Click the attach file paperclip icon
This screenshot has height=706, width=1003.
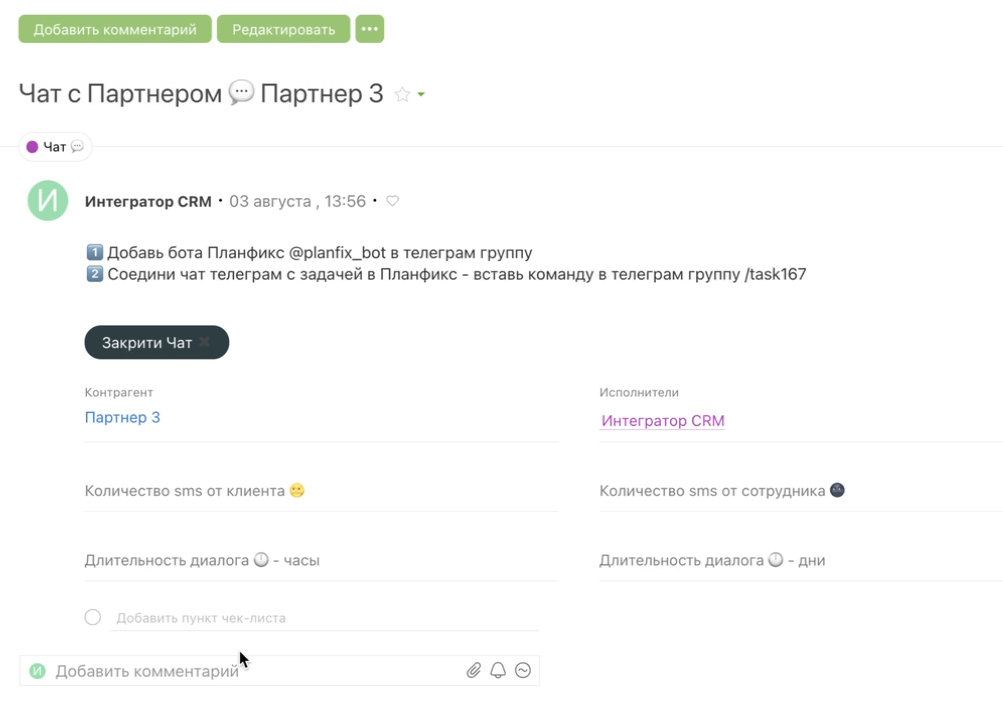[474, 671]
